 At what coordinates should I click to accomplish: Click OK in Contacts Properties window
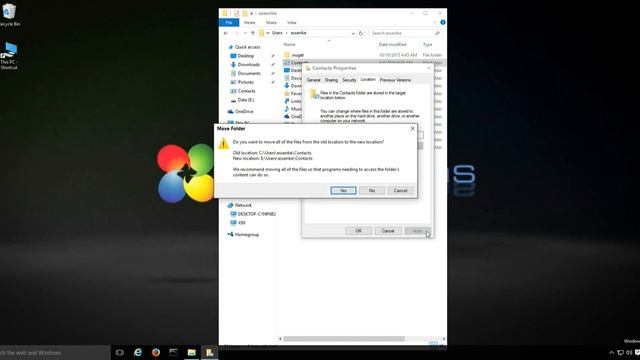pos(358,231)
